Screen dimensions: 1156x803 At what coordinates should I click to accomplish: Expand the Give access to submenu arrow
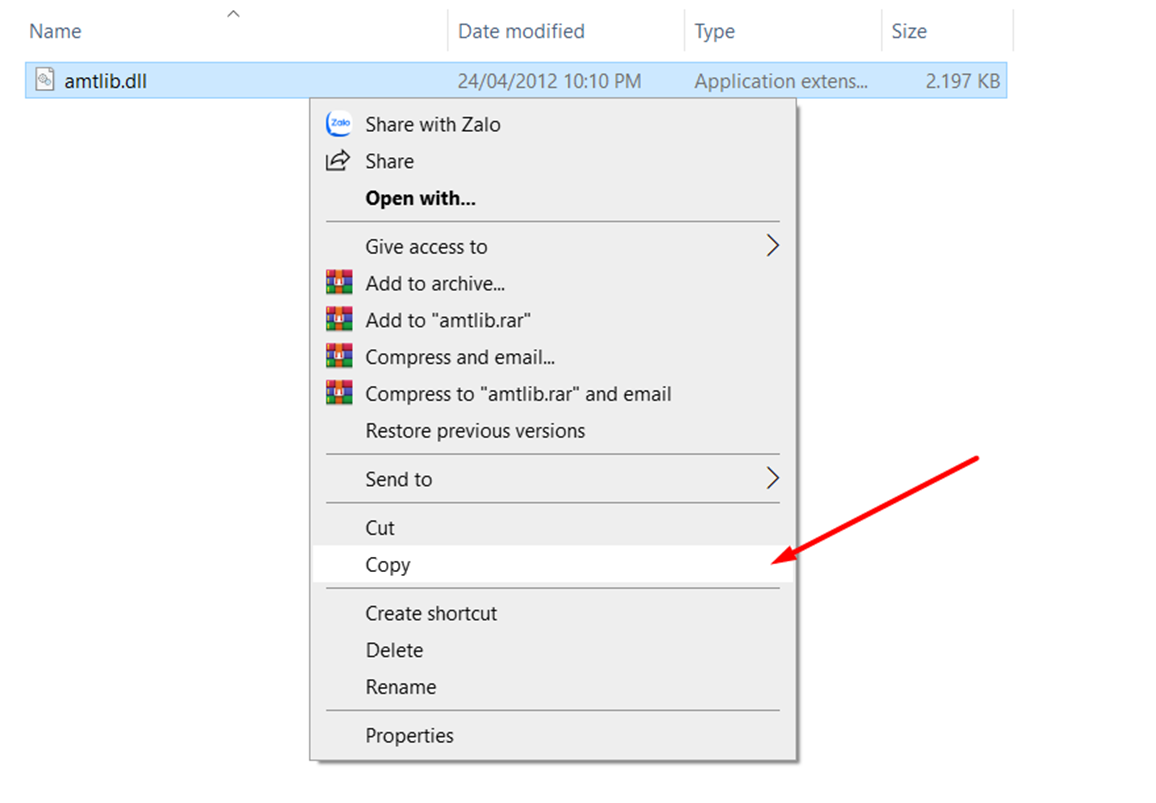click(x=772, y=246)
